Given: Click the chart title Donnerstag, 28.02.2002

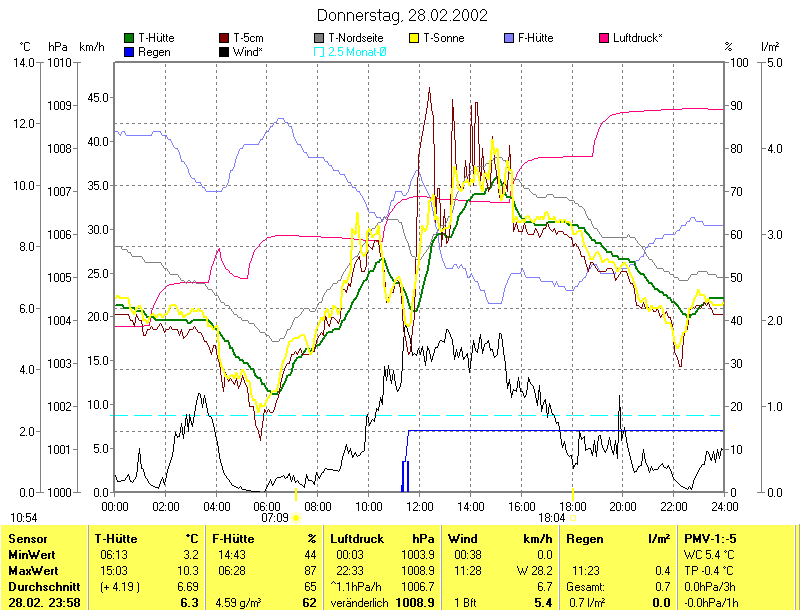Looking at the screenshot, I should tap(402, 15).
